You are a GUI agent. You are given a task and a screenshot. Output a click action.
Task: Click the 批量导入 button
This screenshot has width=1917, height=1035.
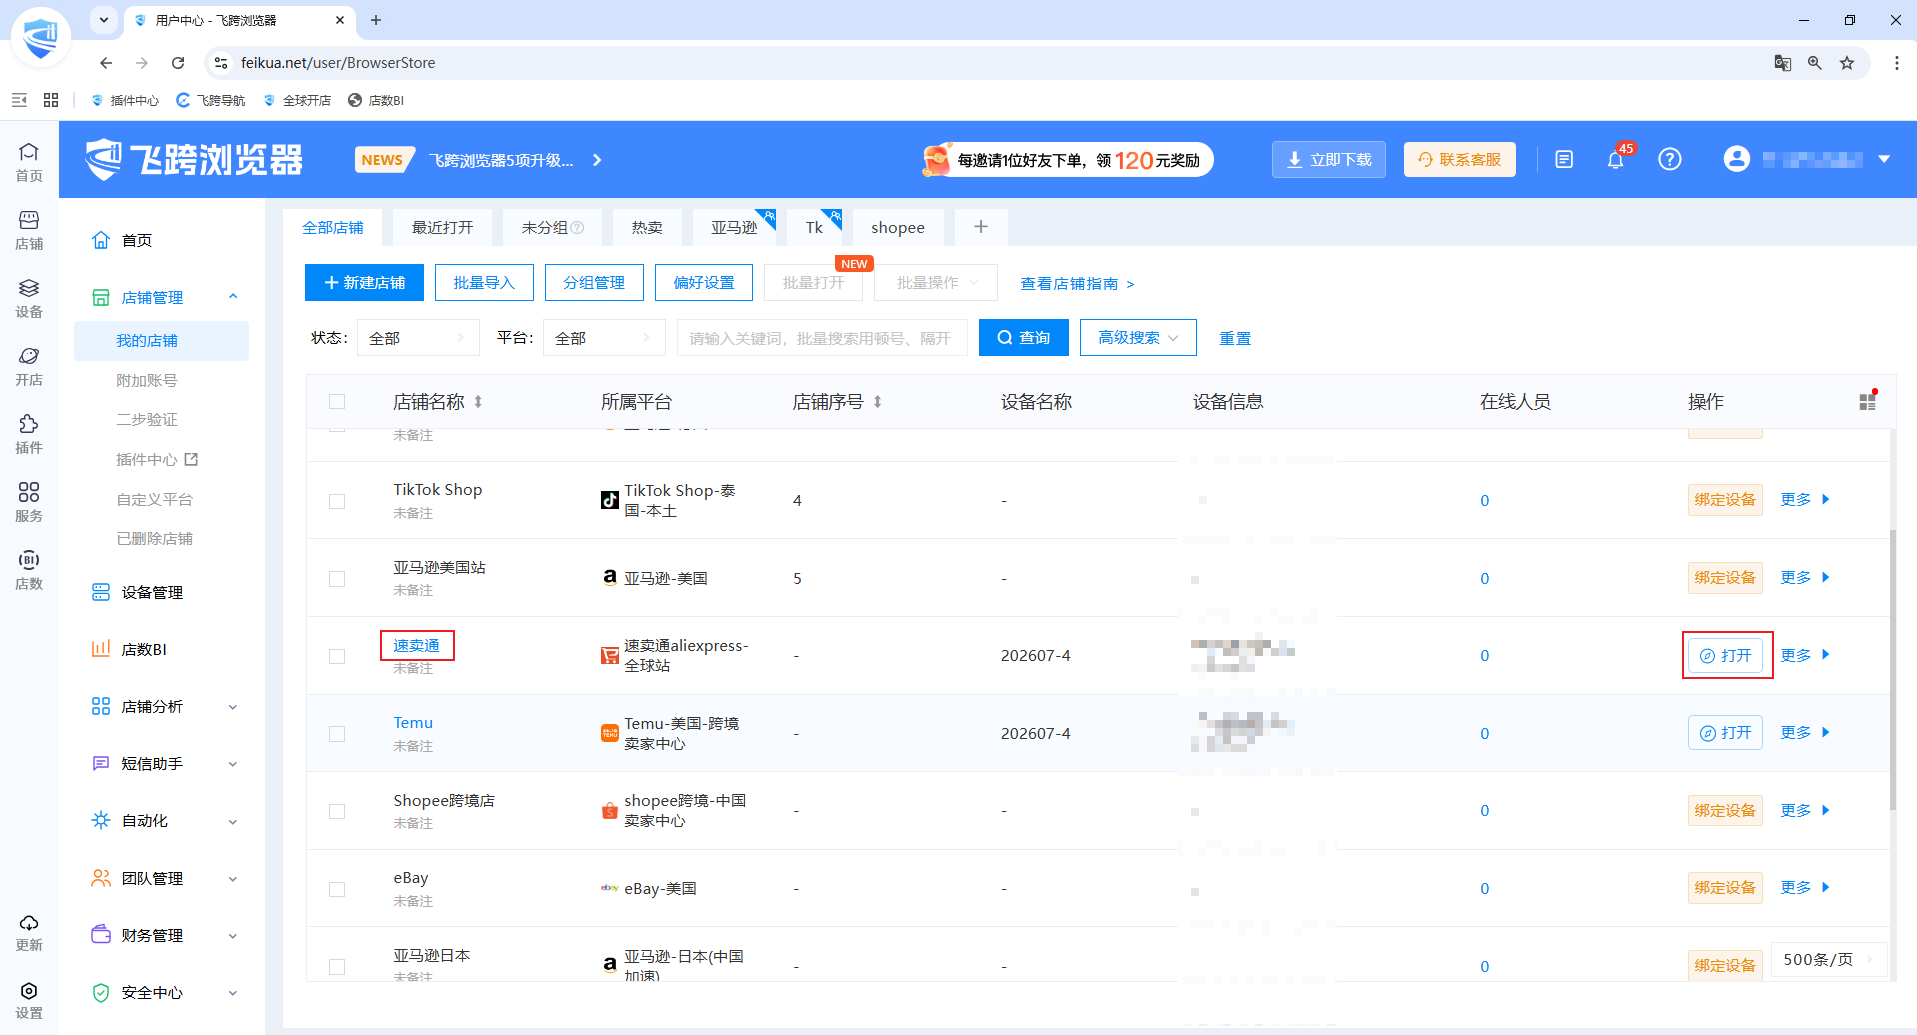pos(484,283)
